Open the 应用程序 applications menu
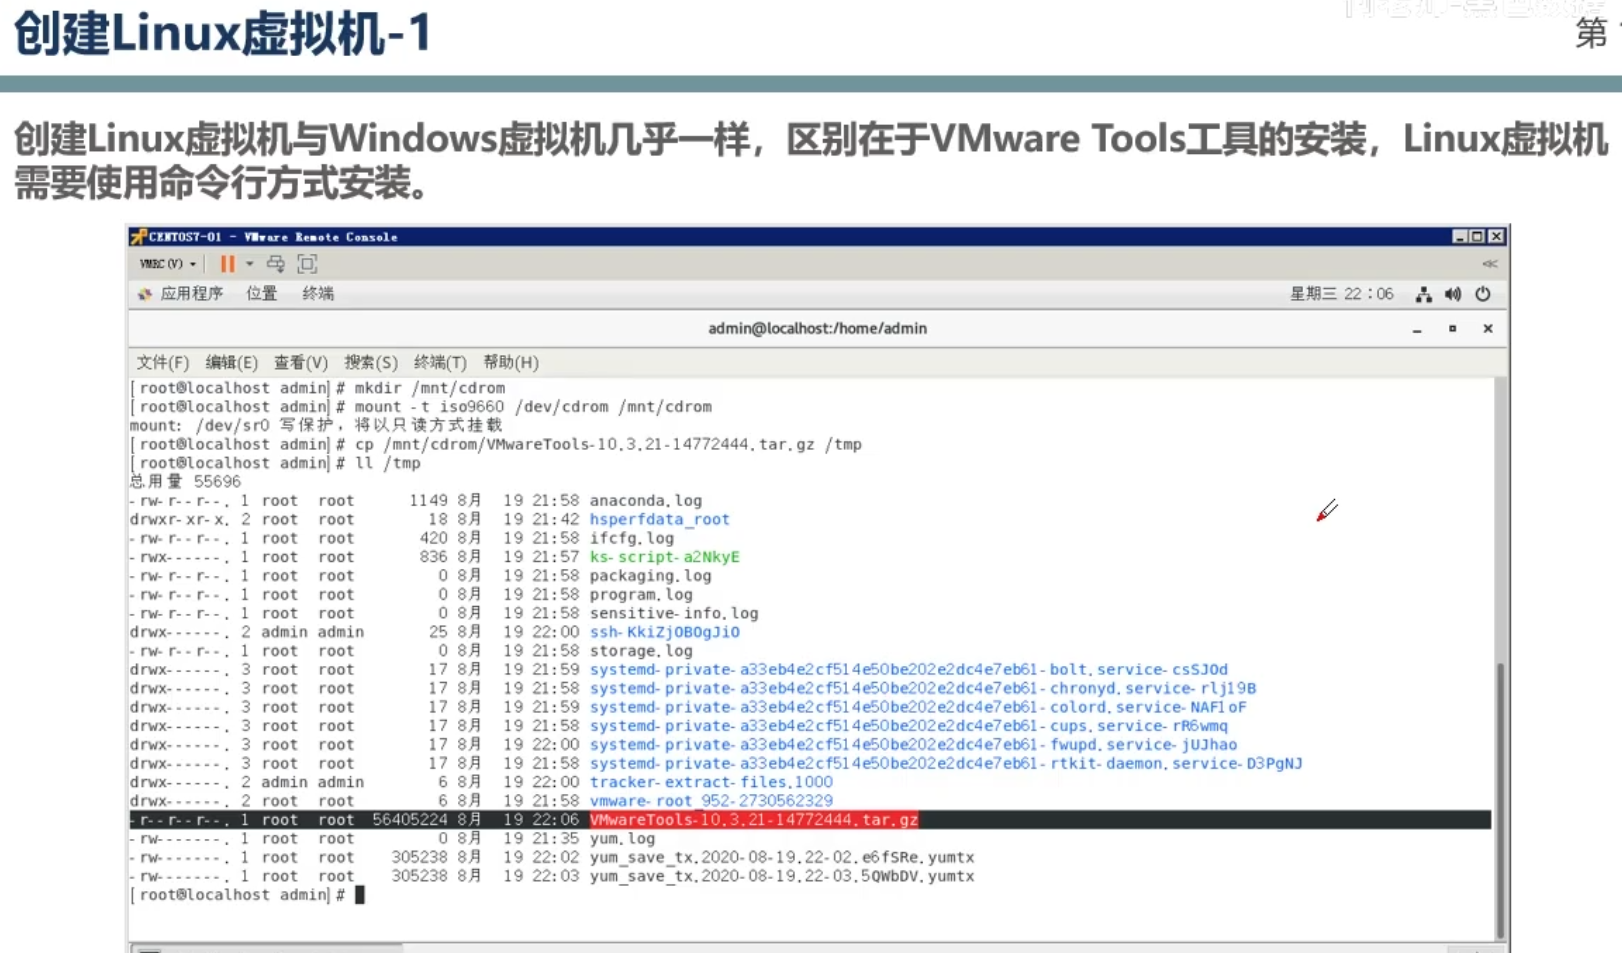The height and width of the screenshot is (953, 1622). click(x=181, y=294)
